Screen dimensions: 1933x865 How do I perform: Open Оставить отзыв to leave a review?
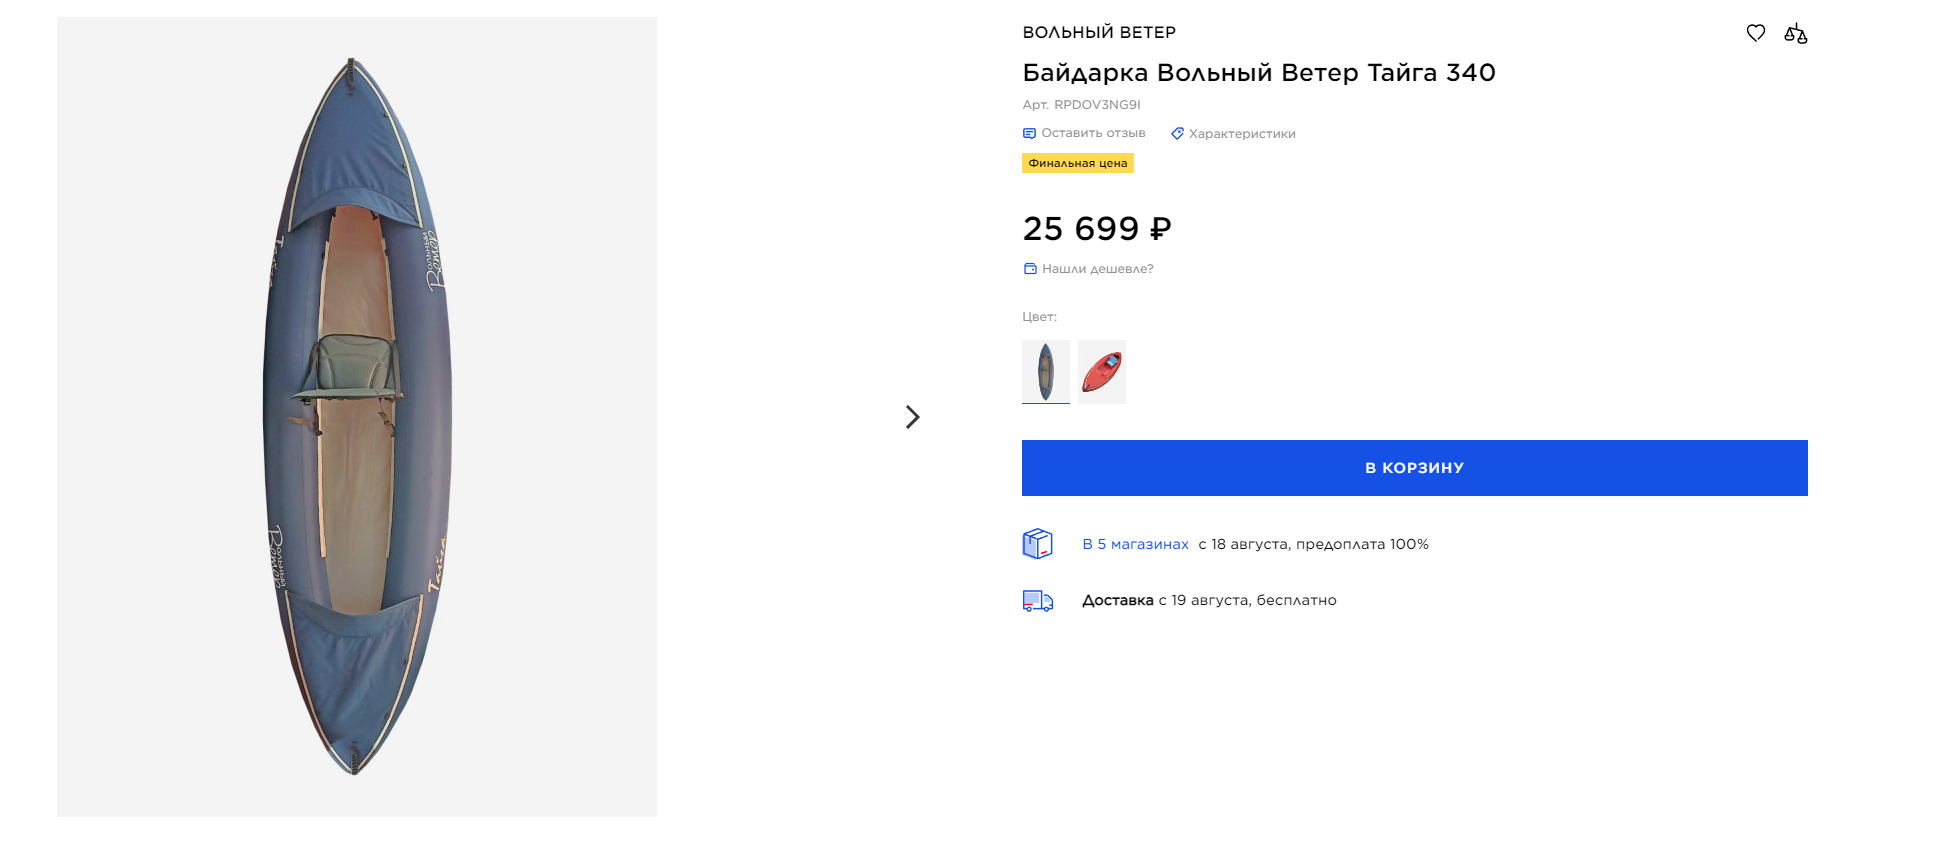pos(1093,133)
